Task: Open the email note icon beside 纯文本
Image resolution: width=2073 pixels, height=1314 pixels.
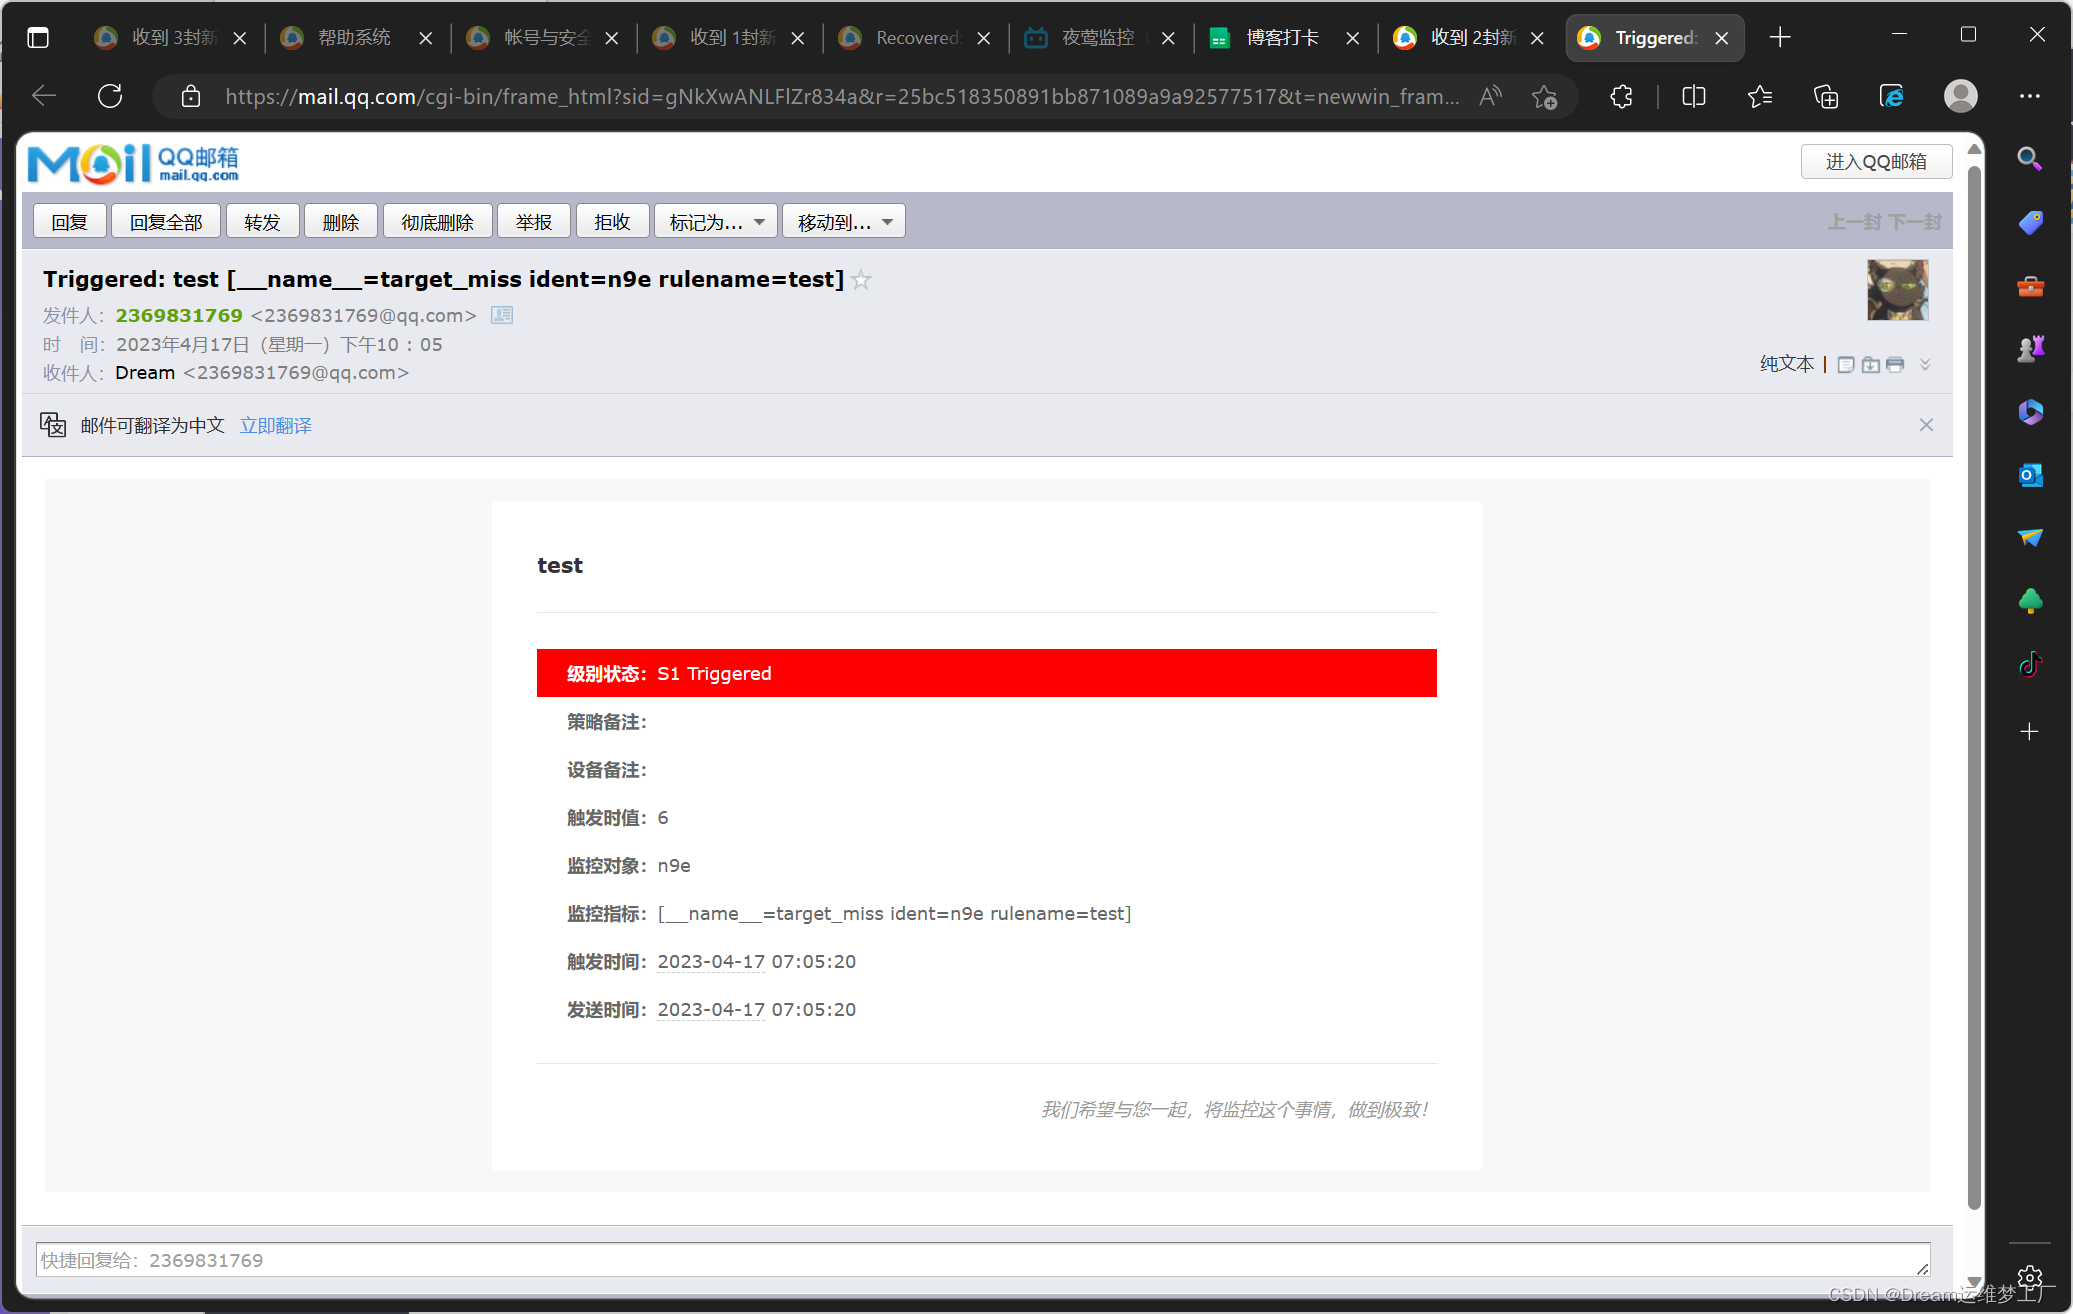Action: (1846, 365)
